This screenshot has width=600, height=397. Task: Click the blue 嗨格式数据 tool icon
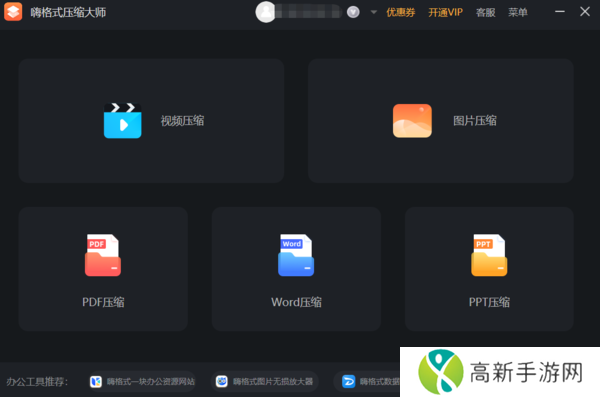point(348,381)
